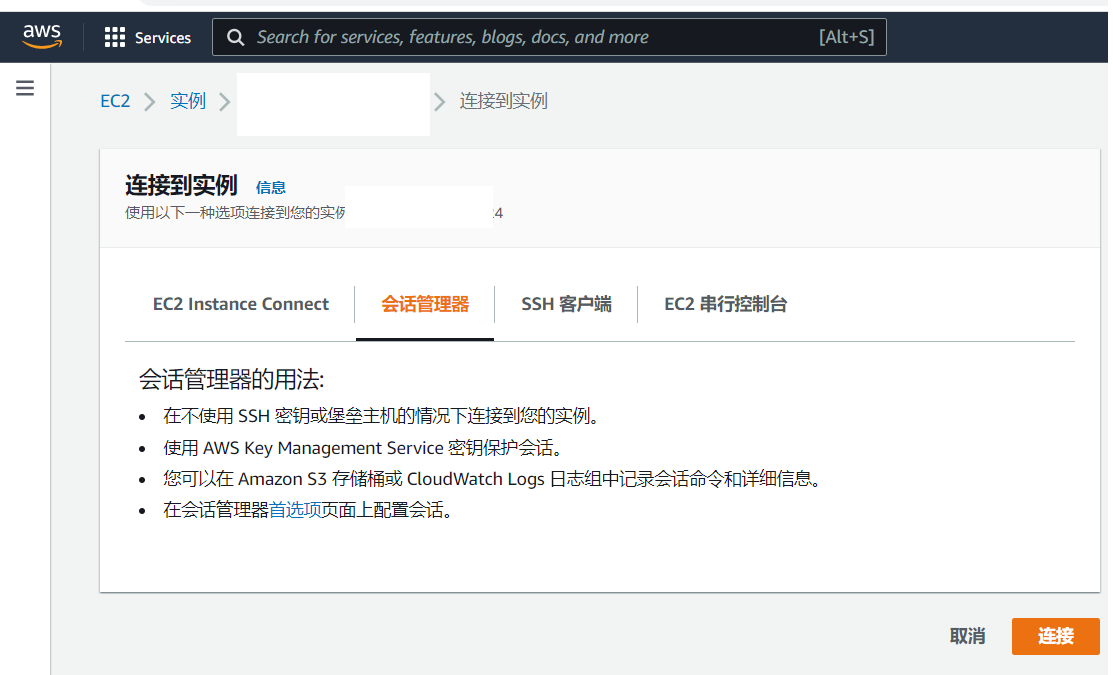Open the 首选项 preferences link

pos(295,510)
